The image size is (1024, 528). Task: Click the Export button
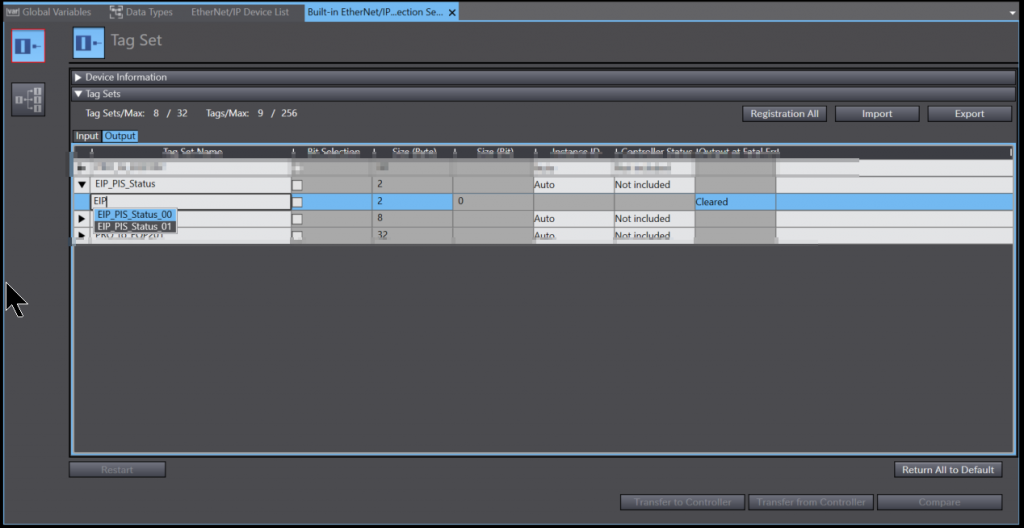pyautogui.click(x=969, y=114)
